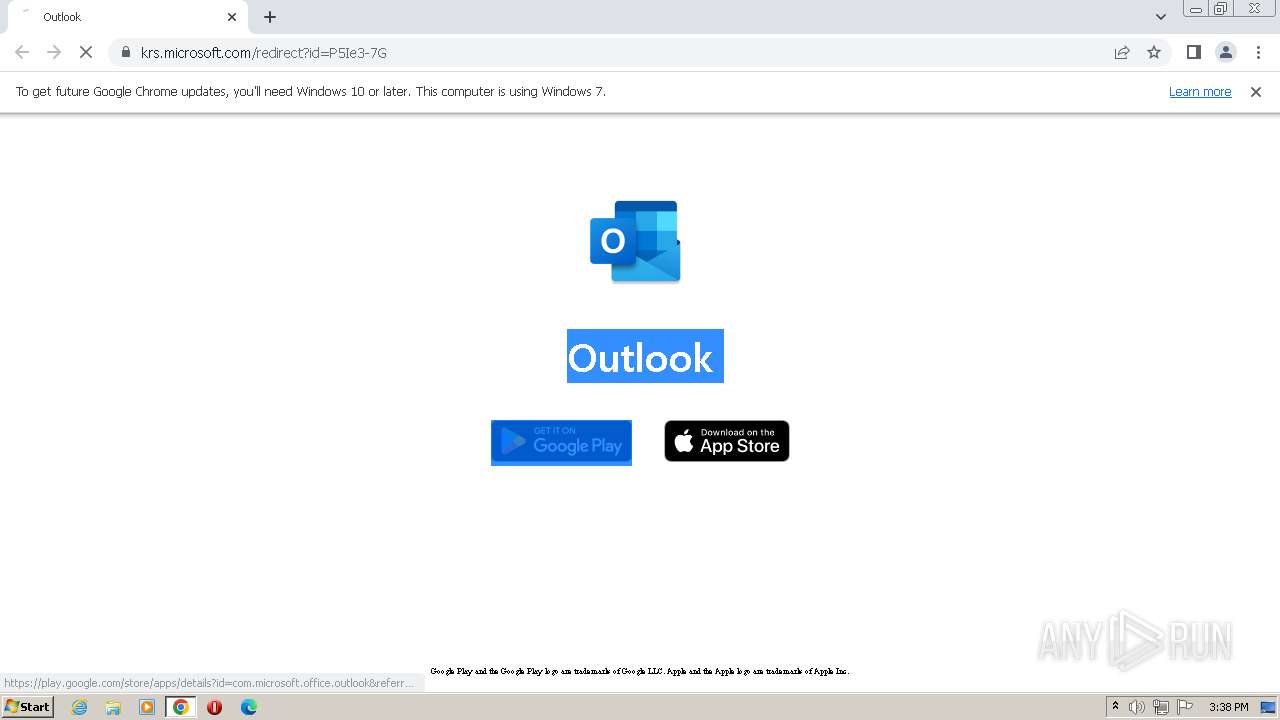The height and width of the screenshot is (720, 1280).
Task: Stop loading the page
Action: (86, 52)
